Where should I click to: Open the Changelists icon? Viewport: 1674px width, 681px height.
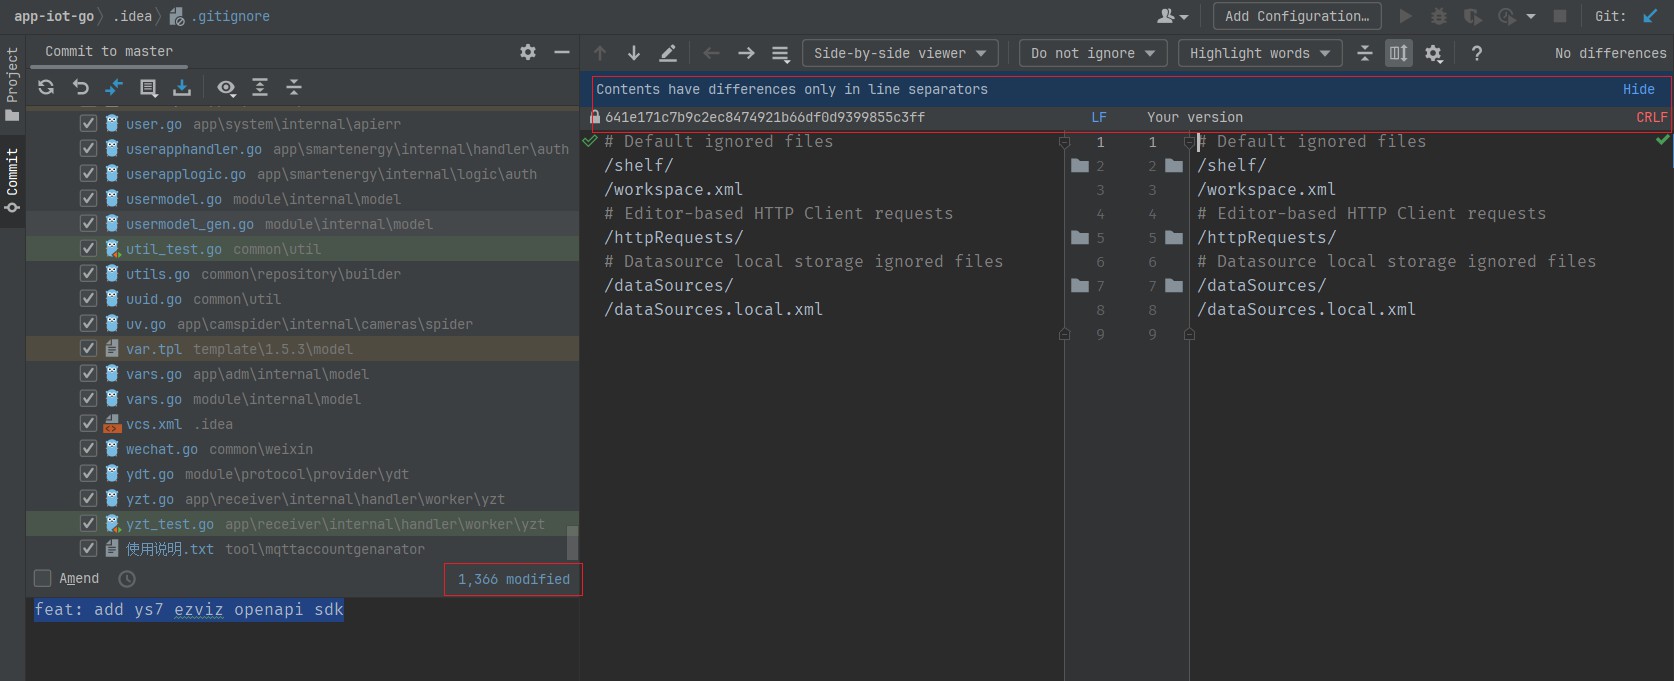(148, 88)
